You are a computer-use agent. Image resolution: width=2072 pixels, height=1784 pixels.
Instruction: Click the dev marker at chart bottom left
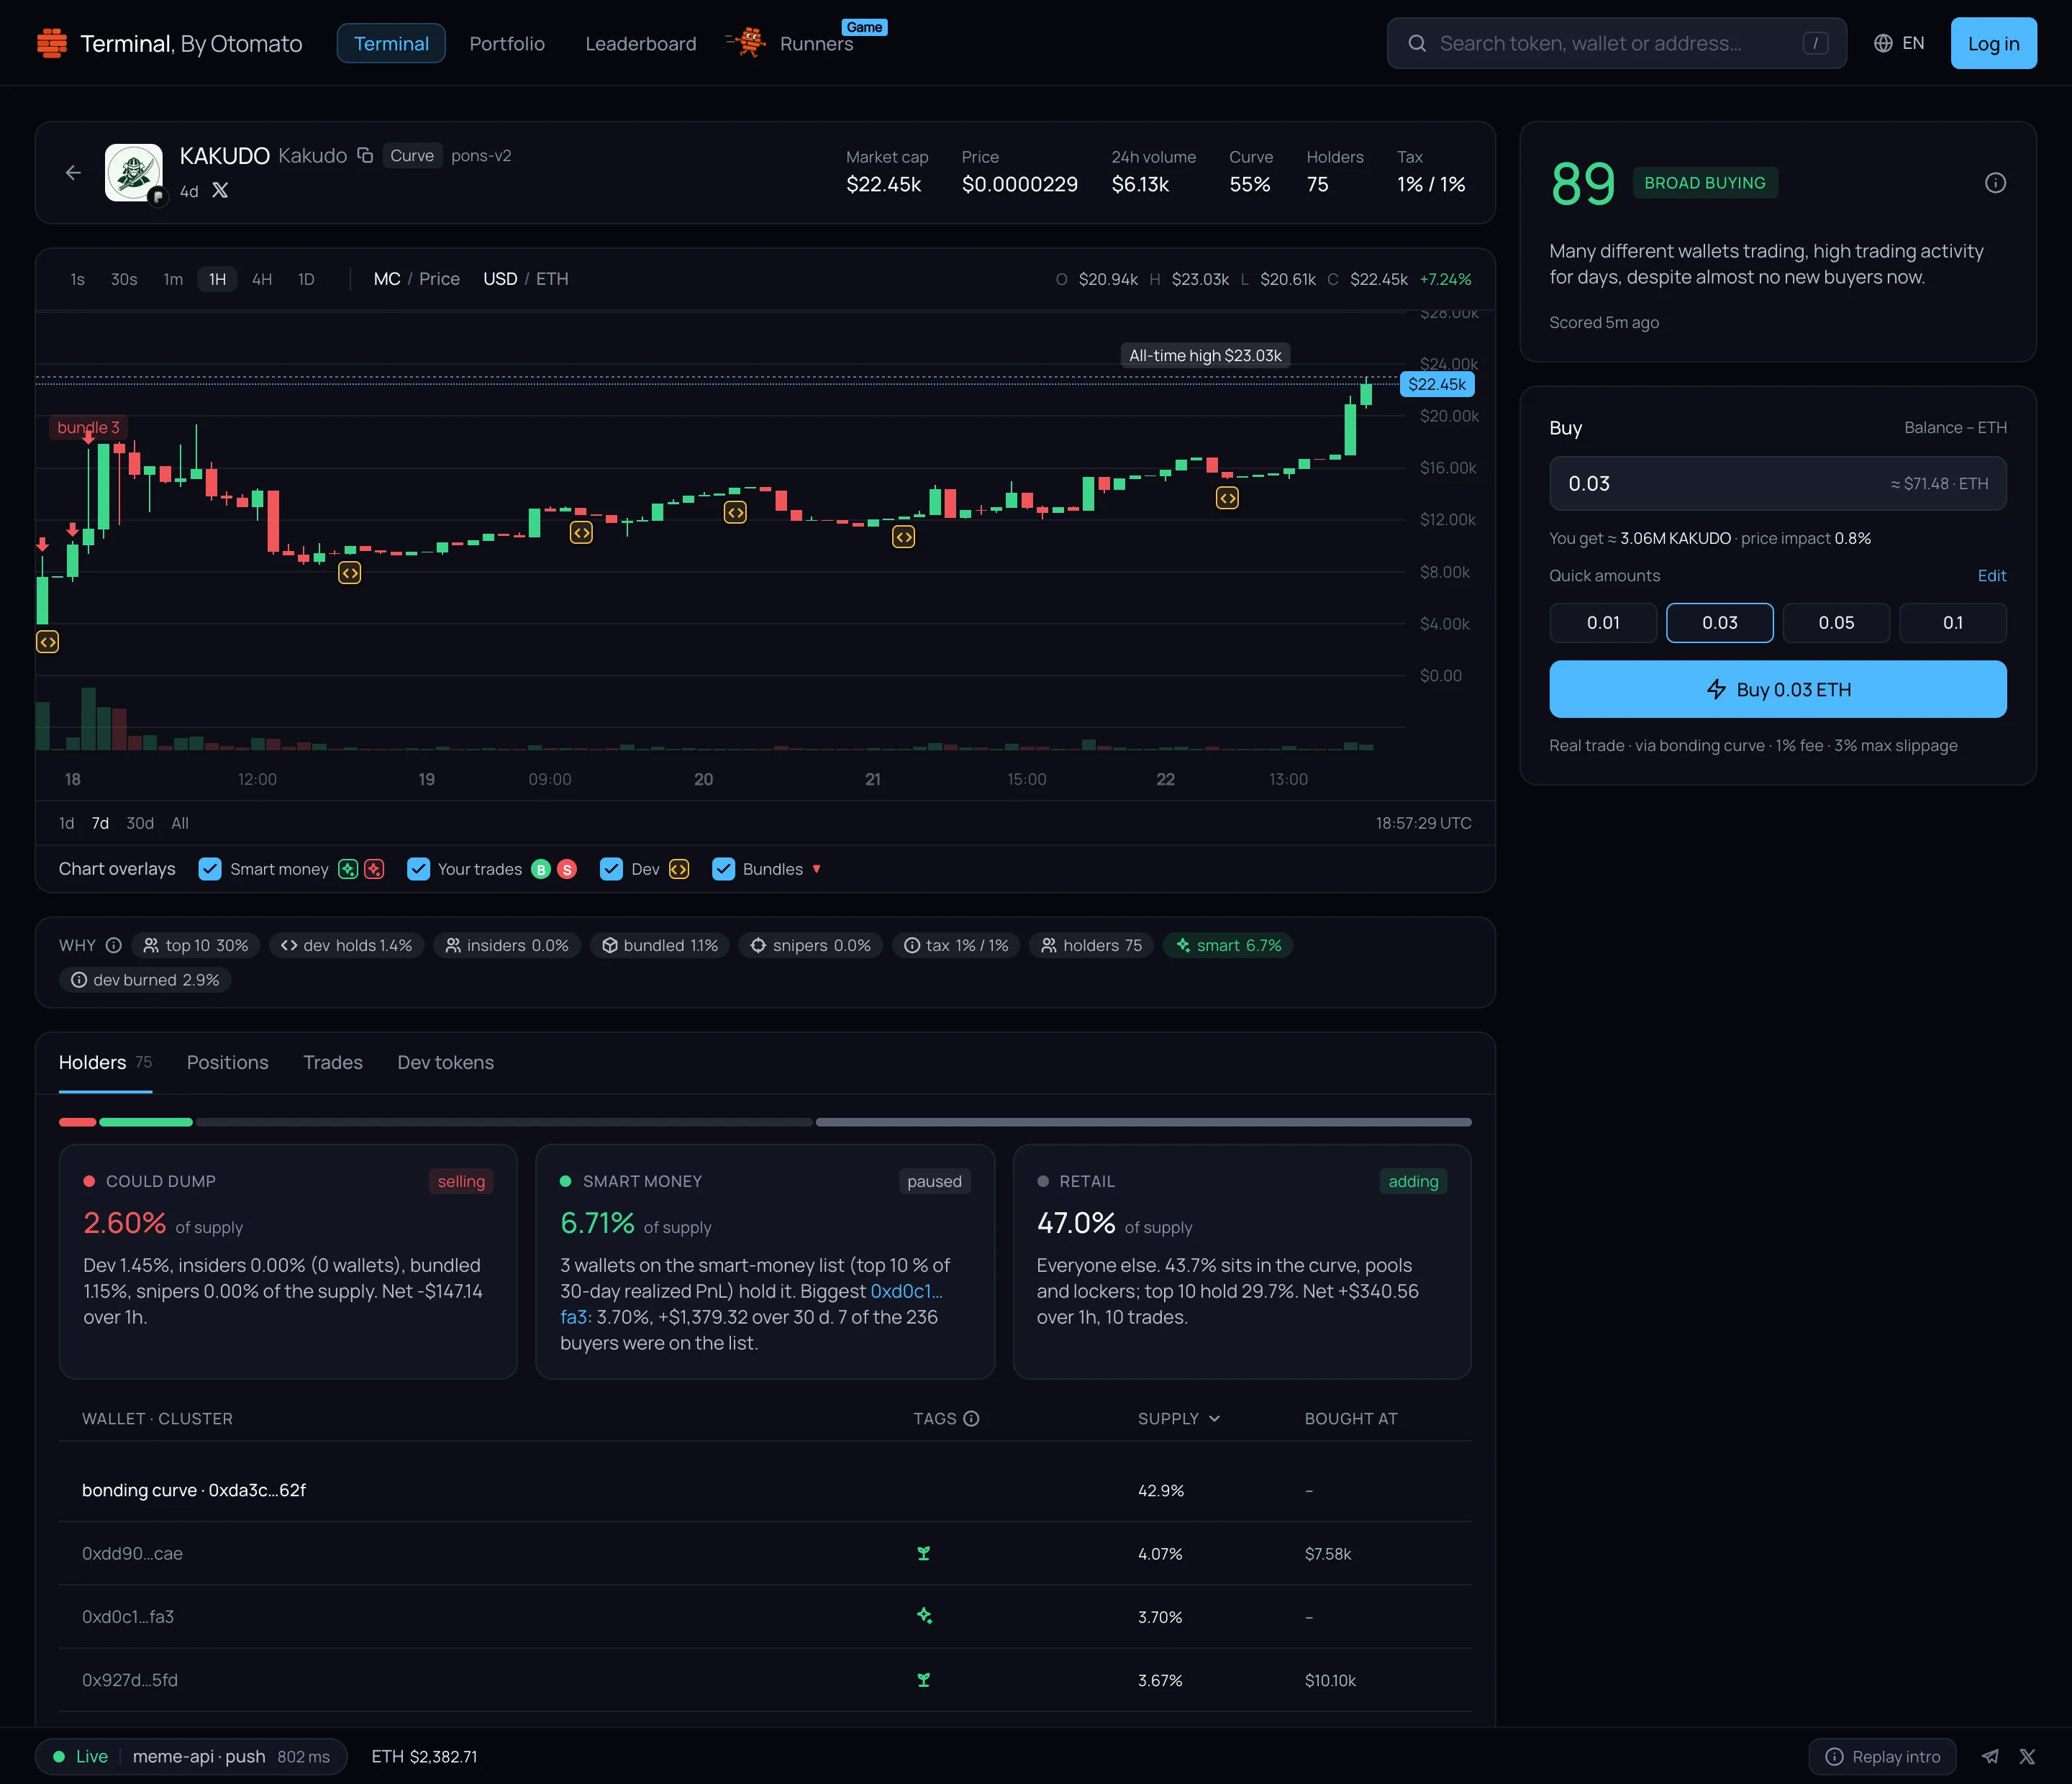tap(48, 642)
